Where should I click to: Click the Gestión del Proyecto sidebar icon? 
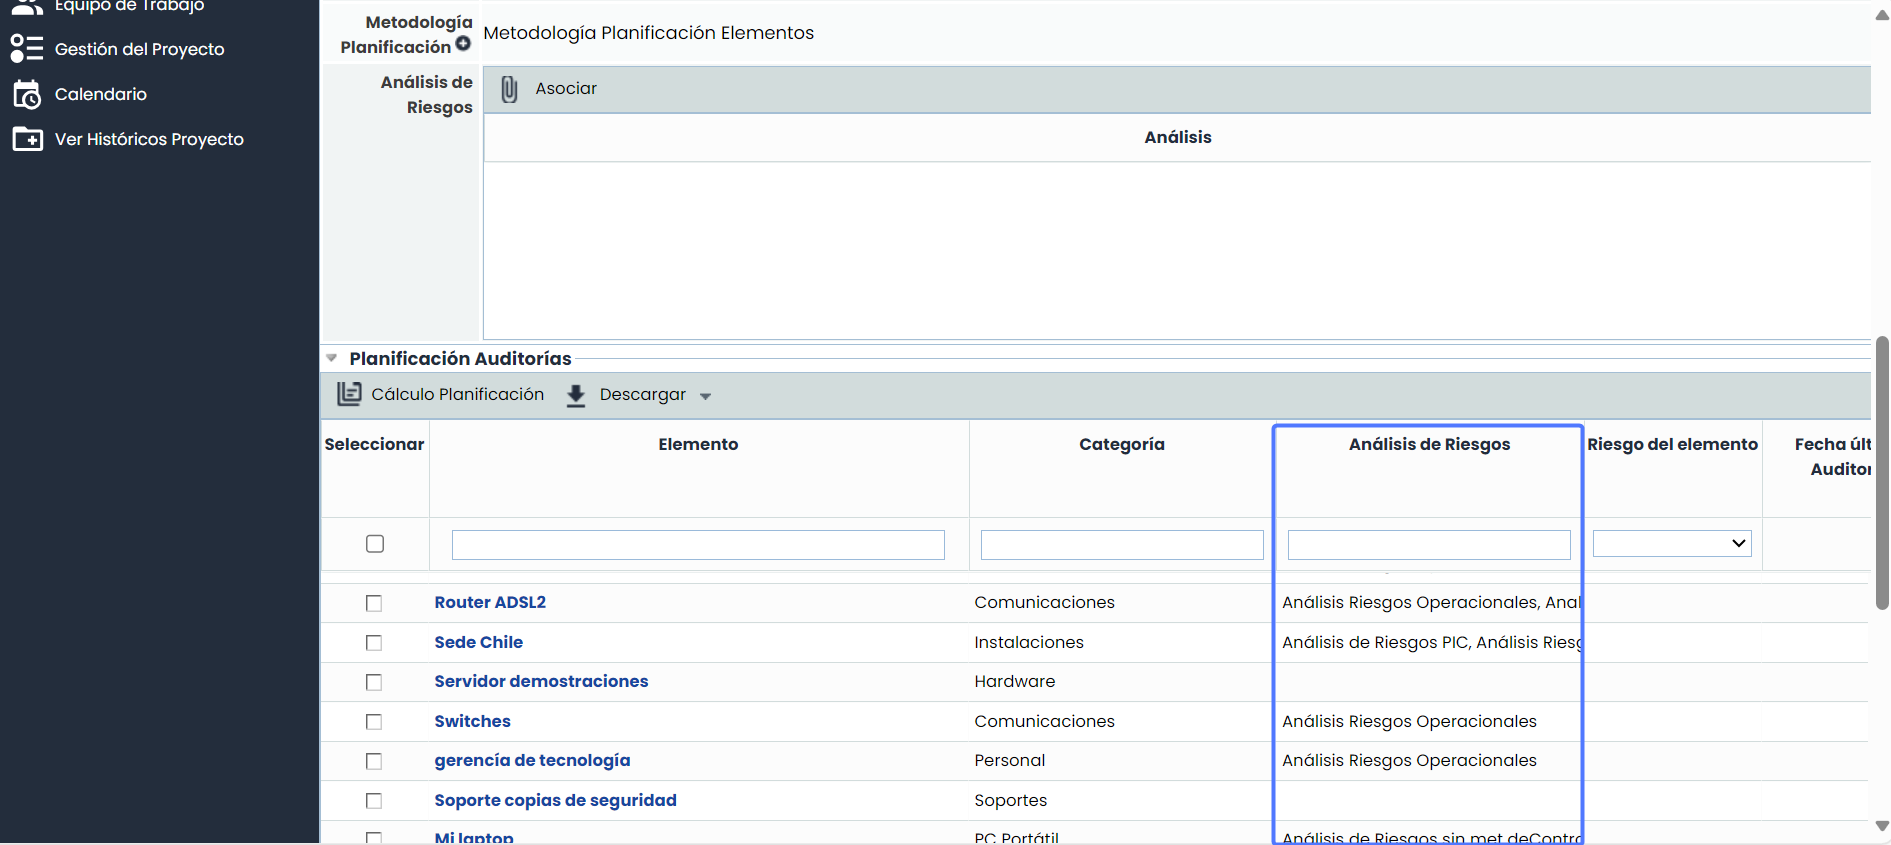(x=27, y=49)
